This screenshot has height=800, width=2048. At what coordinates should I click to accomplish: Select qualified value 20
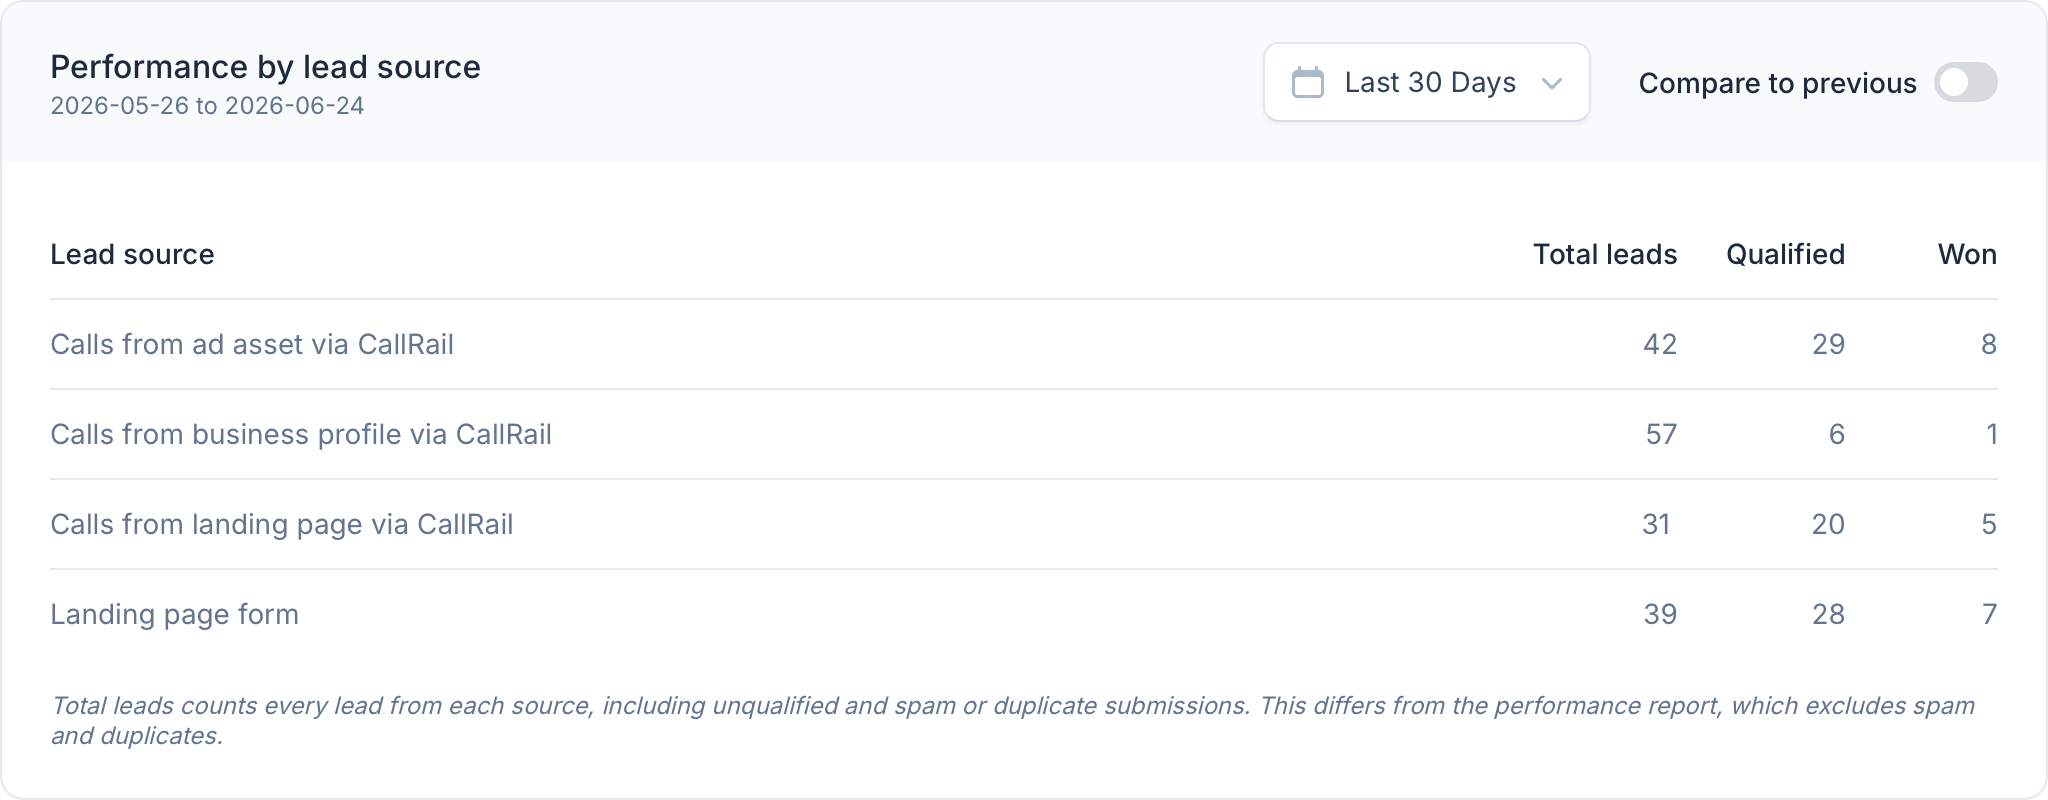tap(1828, 524)
